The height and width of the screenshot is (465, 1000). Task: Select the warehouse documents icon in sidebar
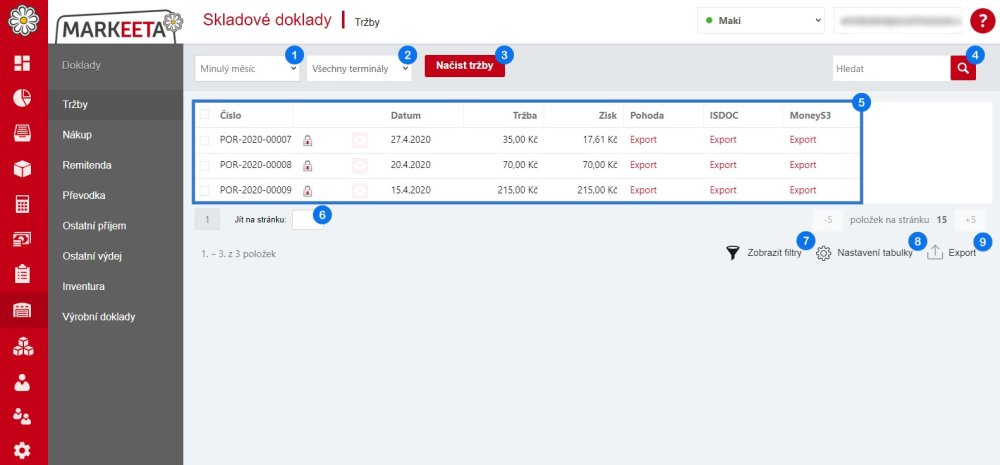(x=22, y=311)
